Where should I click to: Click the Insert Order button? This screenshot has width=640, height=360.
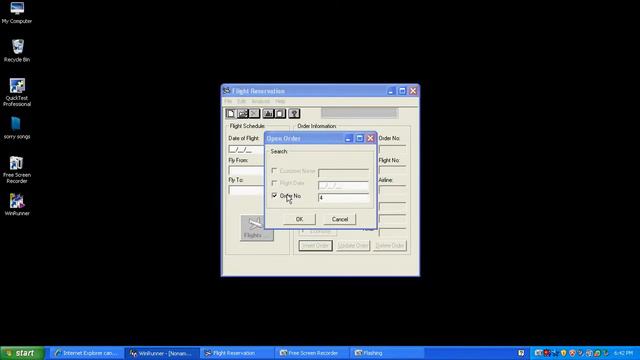[316, 246]
